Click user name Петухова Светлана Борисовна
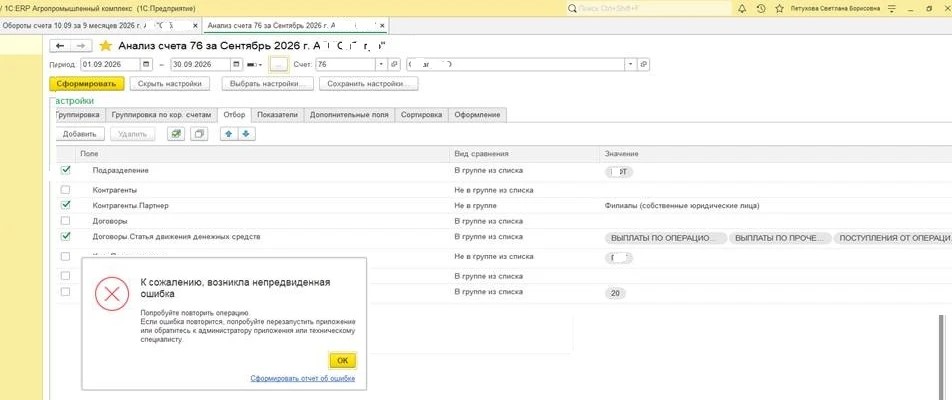 835,8
